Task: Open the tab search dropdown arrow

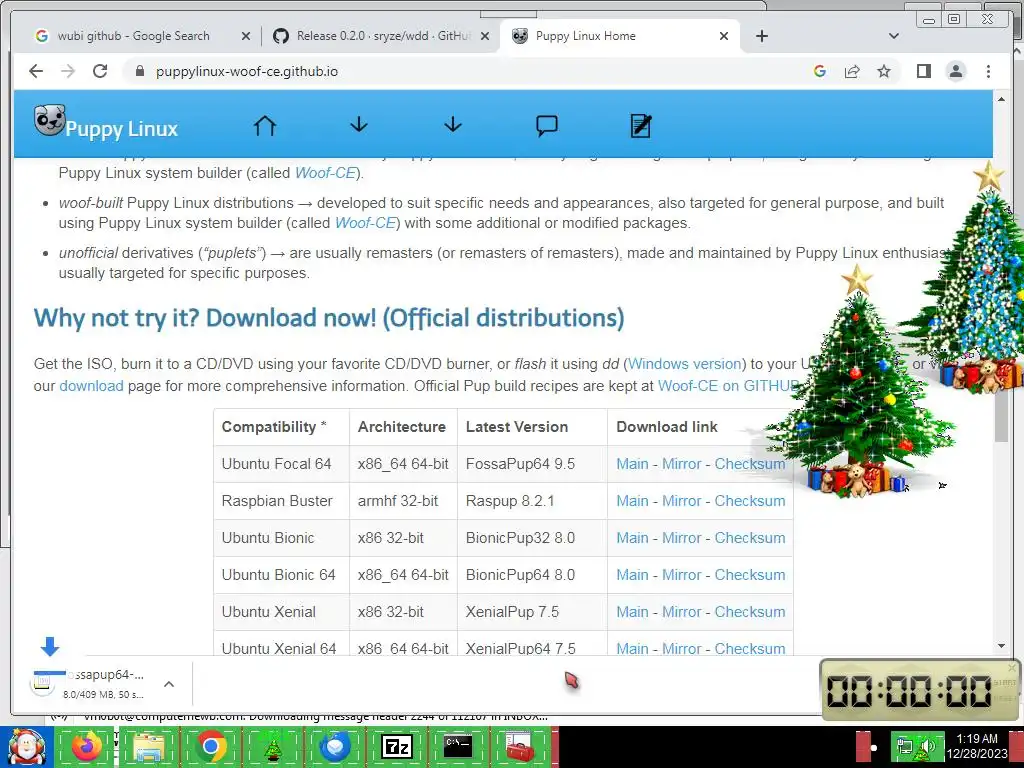Action: pos(894,36)
